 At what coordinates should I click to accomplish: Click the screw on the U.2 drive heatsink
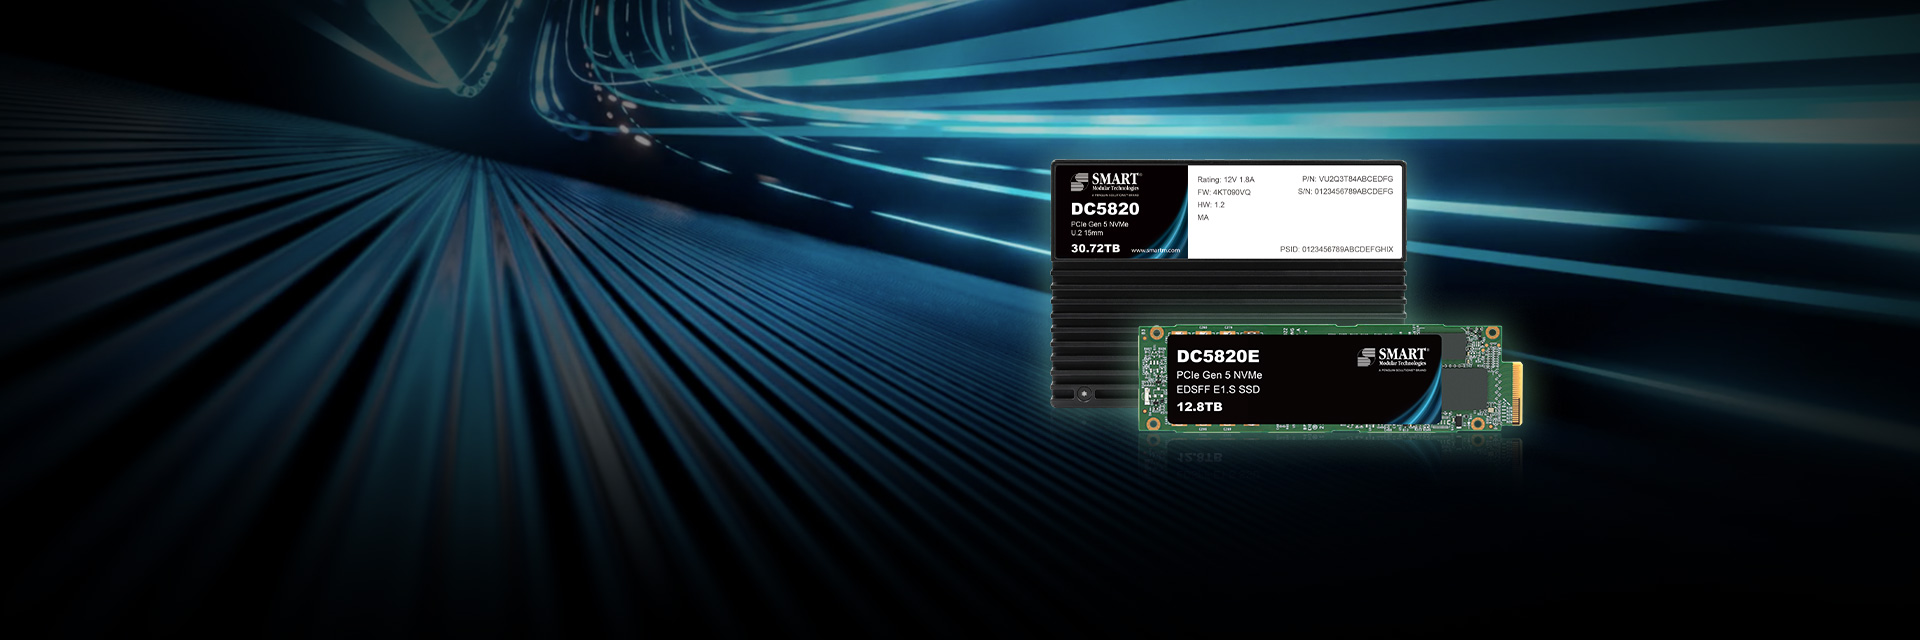click(1083, 394)
